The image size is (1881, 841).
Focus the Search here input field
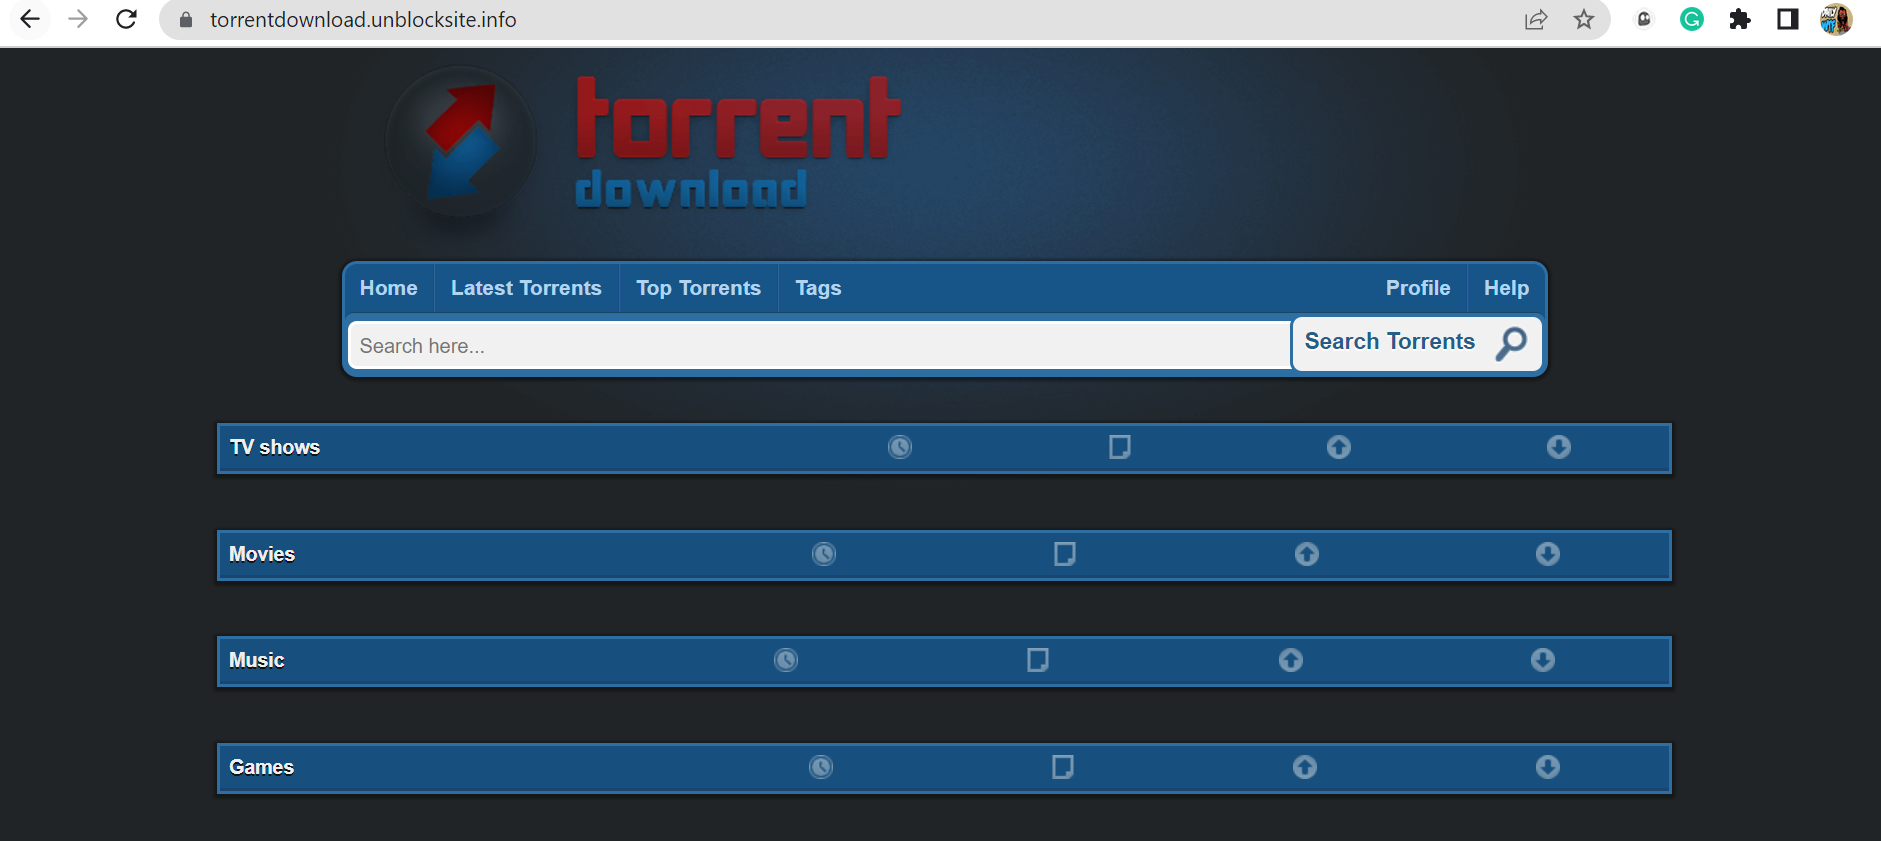tap(820, 345)
